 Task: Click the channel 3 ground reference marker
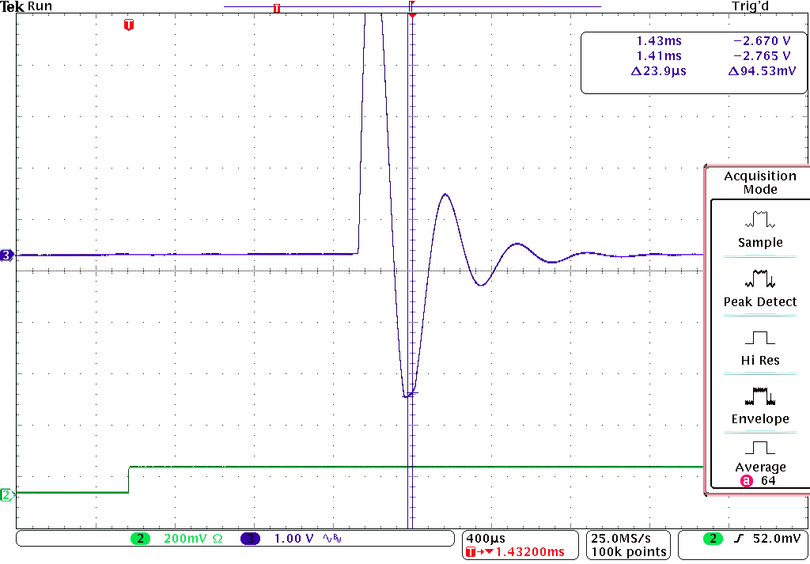(7, 255)
